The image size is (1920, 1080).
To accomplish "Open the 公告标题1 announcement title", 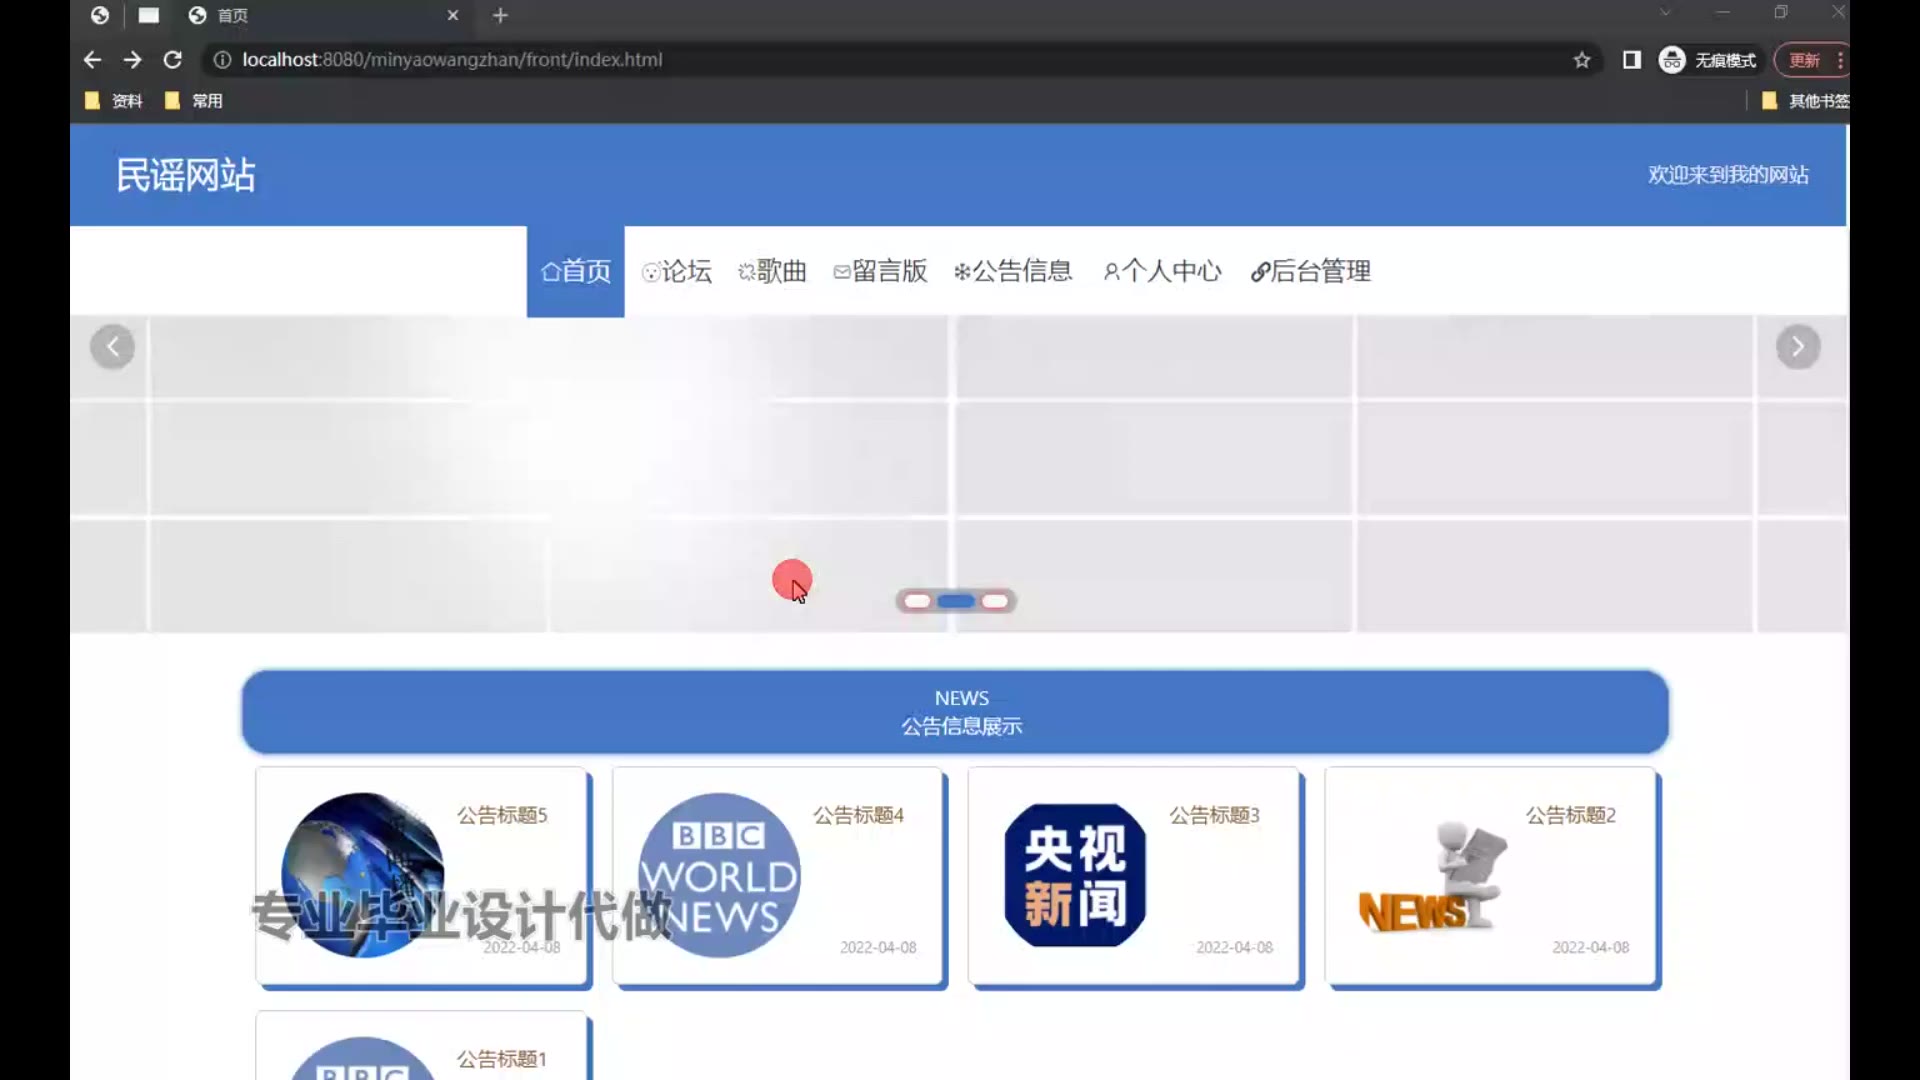I will click(502, 1059).
